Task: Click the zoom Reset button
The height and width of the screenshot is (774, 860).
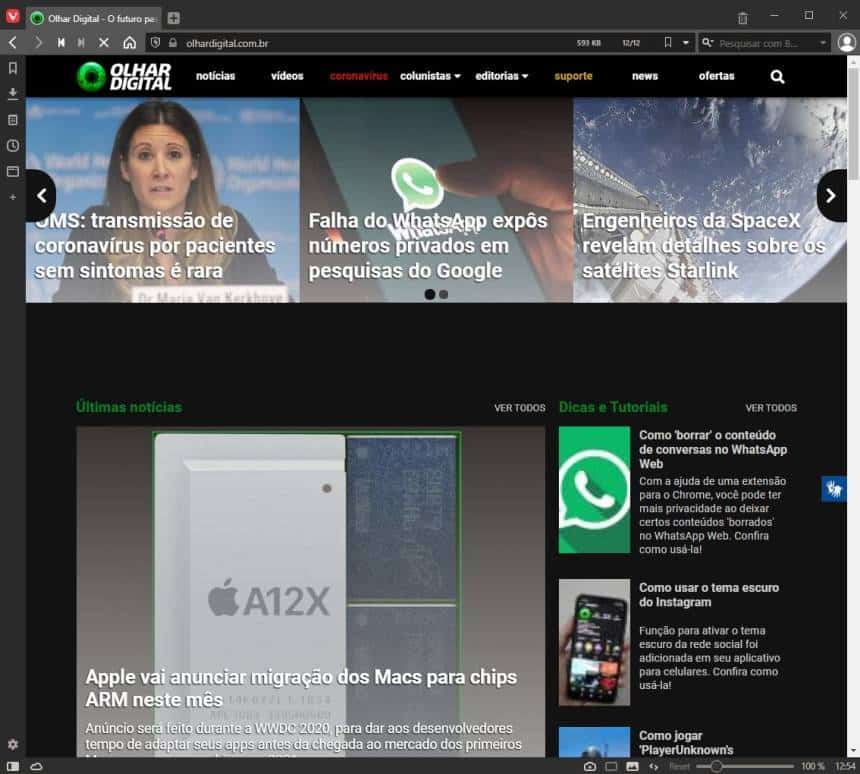Action: pos(680,766)
